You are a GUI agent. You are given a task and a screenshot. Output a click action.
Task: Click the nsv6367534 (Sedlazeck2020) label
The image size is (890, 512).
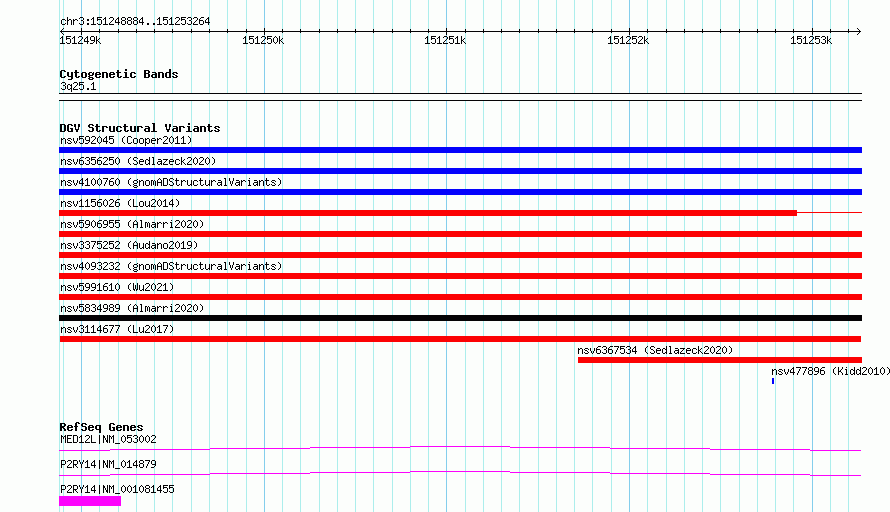point(655,350)
